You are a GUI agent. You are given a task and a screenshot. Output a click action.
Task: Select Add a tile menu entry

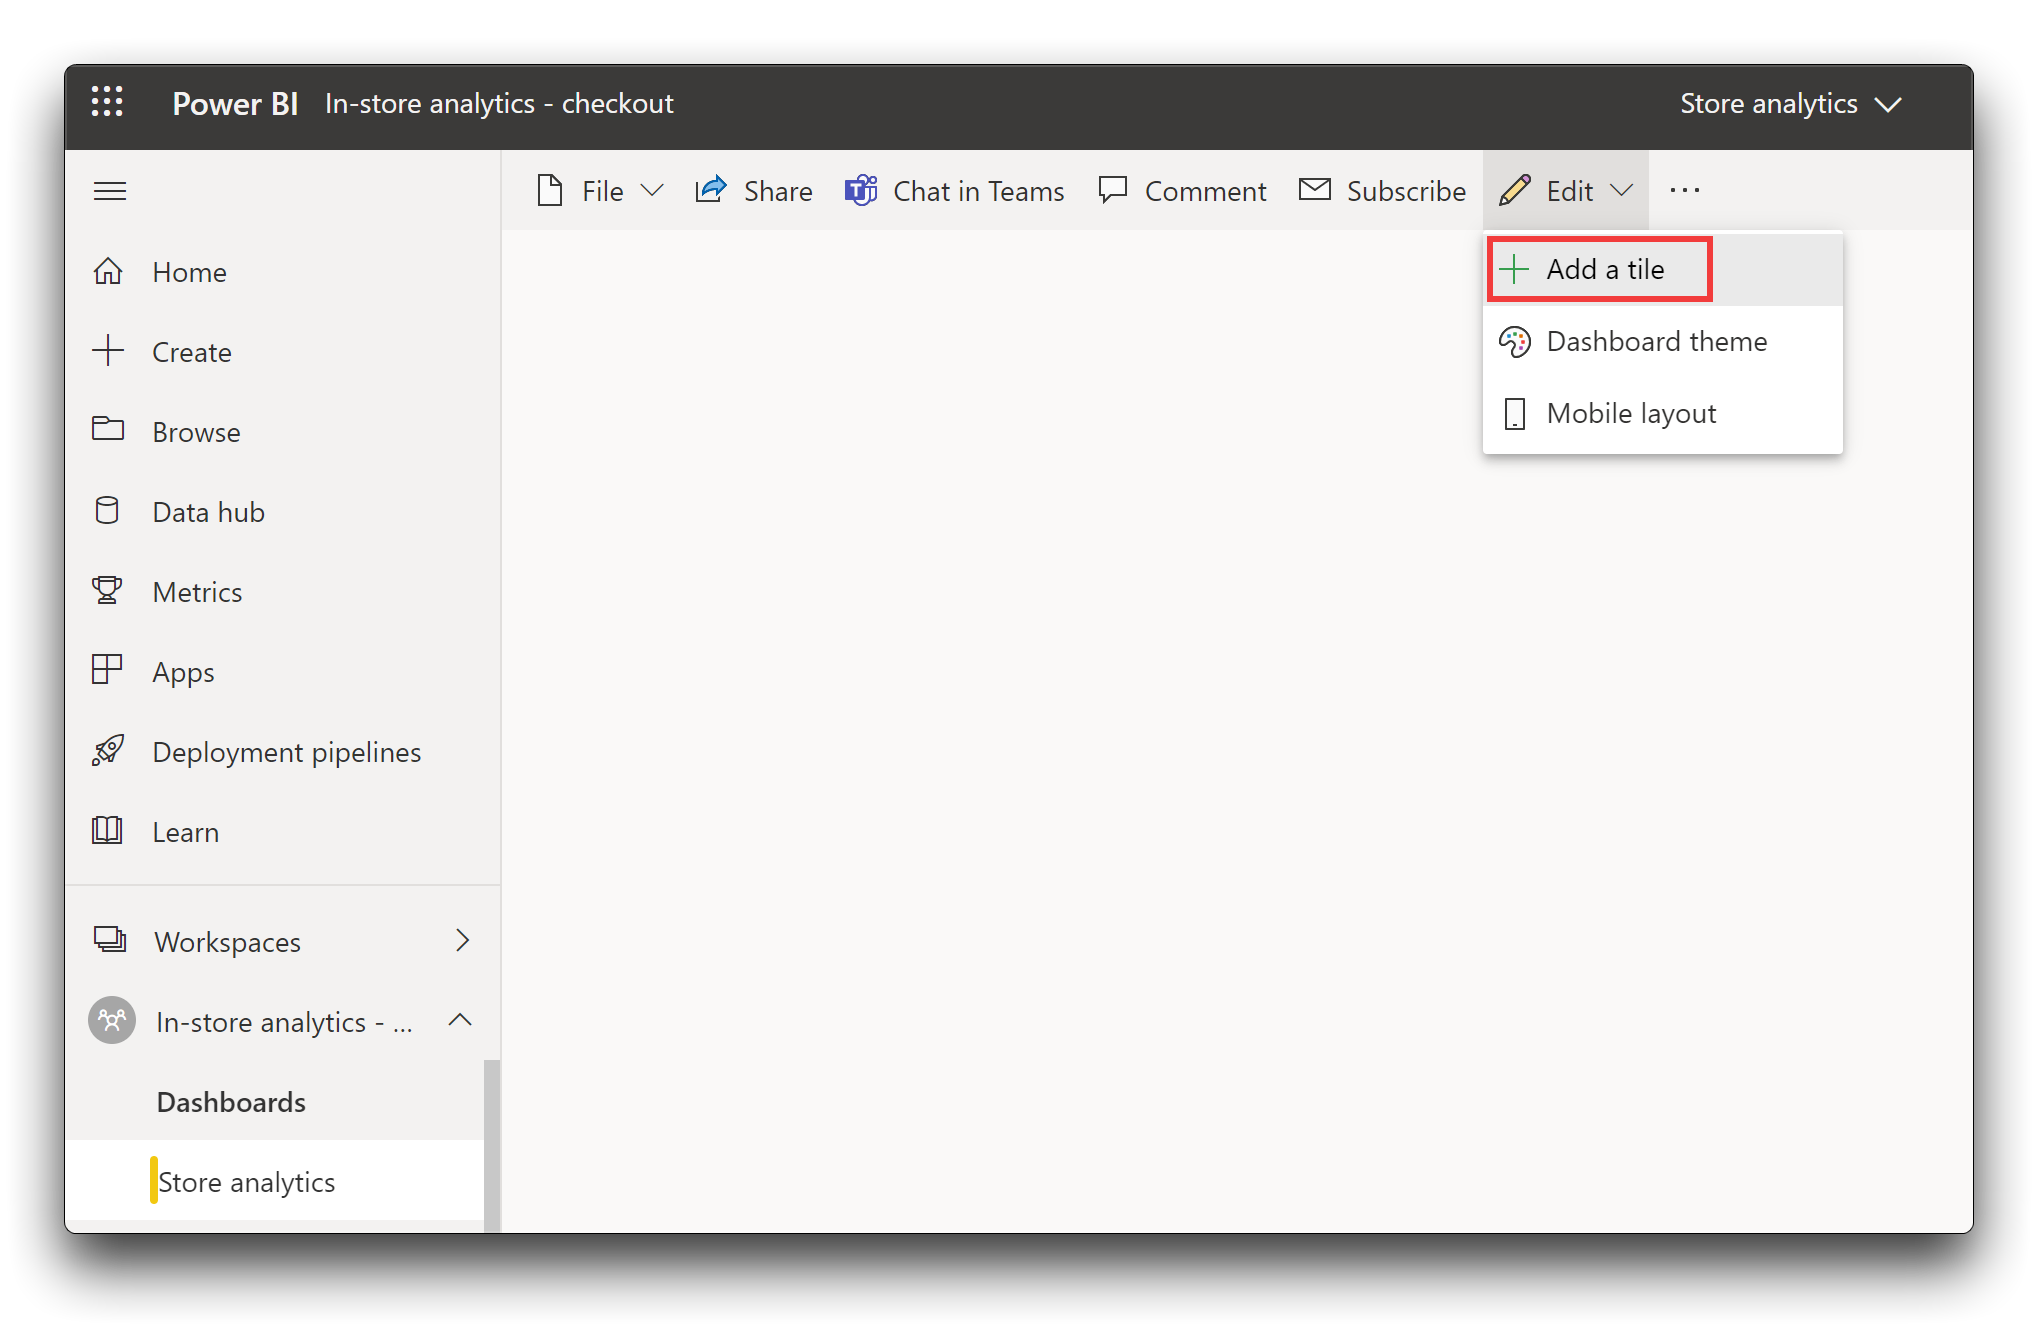coord(1663,269)
